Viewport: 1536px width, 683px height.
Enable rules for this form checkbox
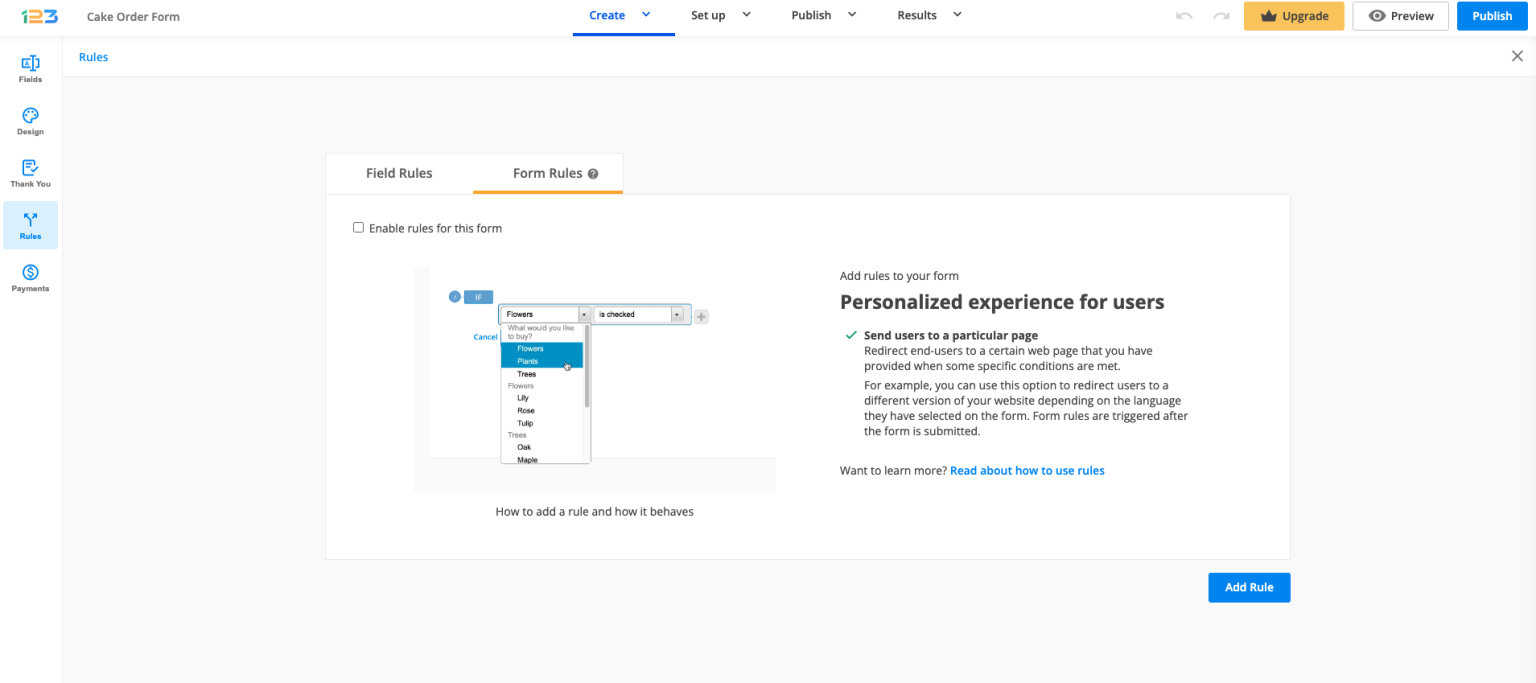point(359,228)
